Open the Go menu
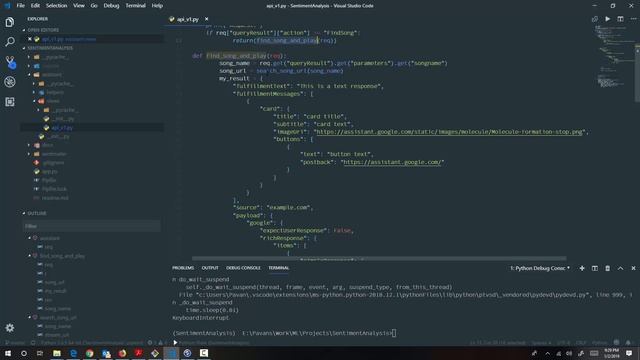Screen dimensions: 640x360 pyautogui.click(x=94, y=6)
